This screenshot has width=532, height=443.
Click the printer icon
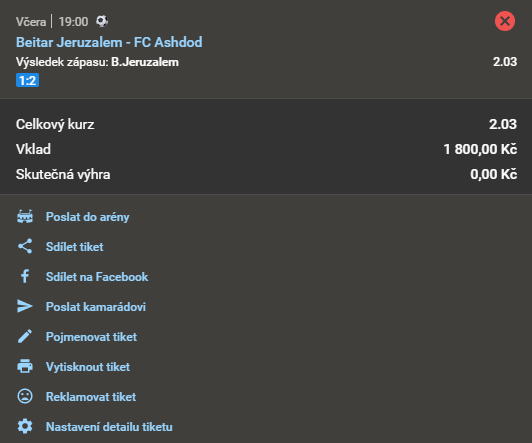tap(25, 366)
